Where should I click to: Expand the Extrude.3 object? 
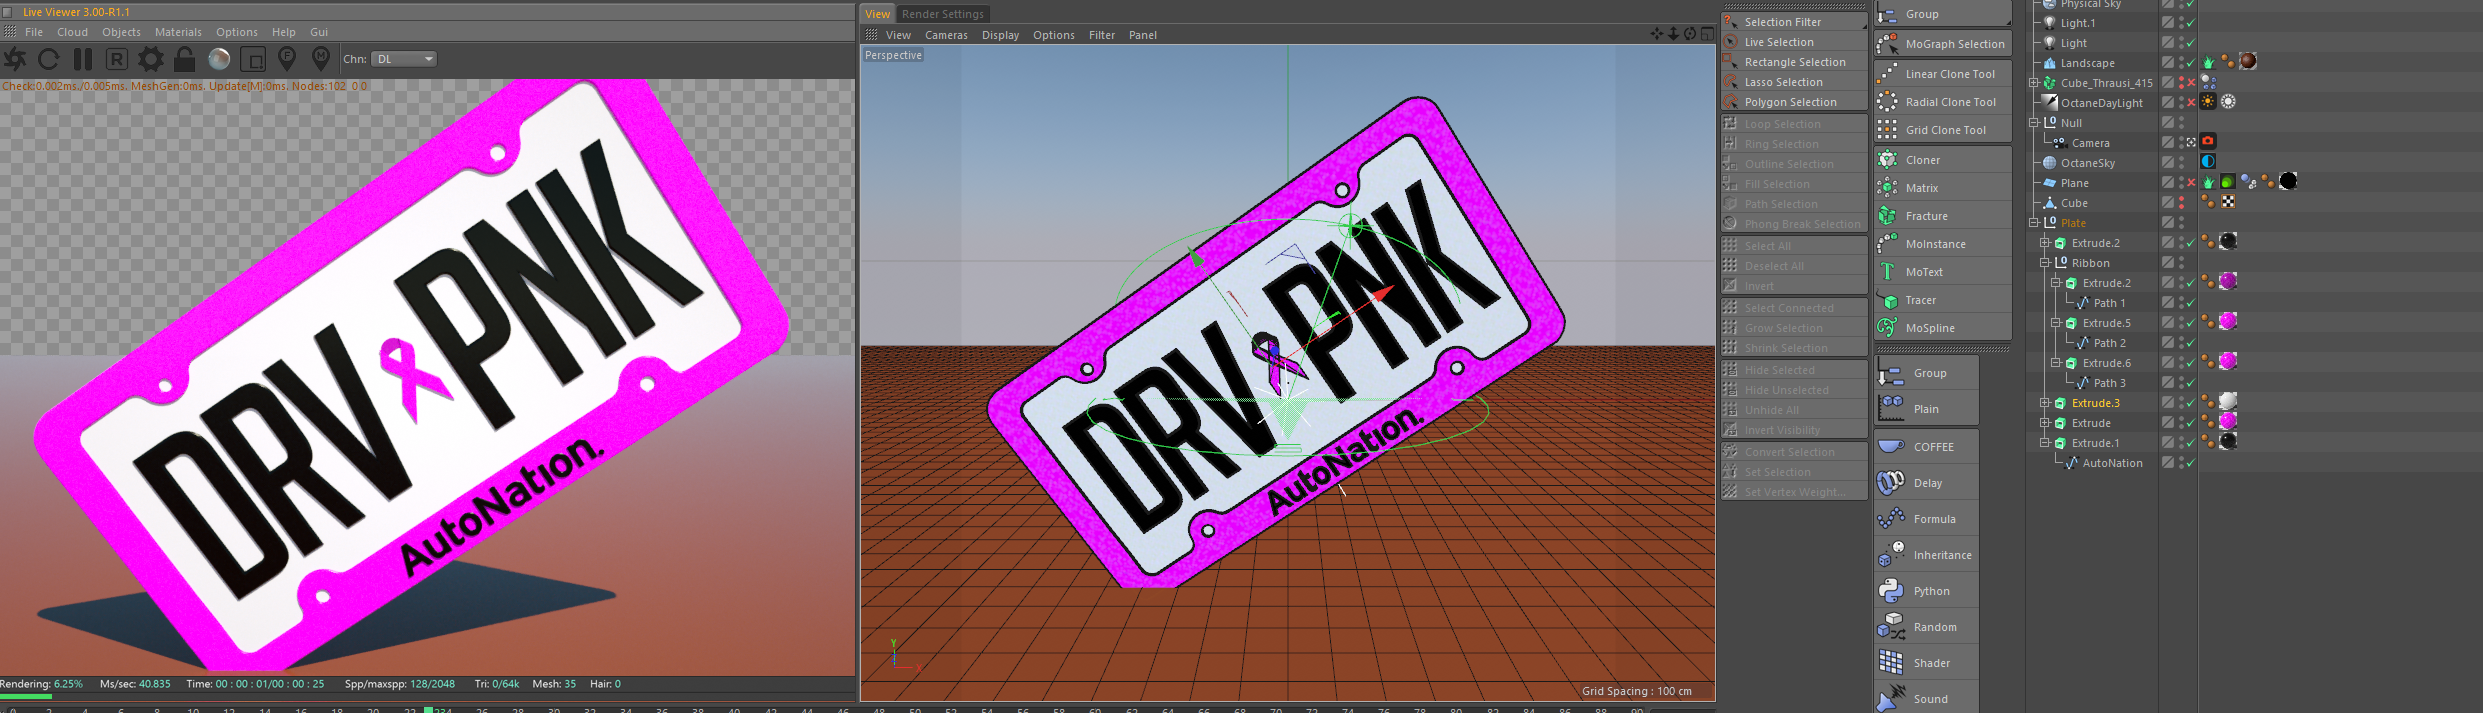2045,403
